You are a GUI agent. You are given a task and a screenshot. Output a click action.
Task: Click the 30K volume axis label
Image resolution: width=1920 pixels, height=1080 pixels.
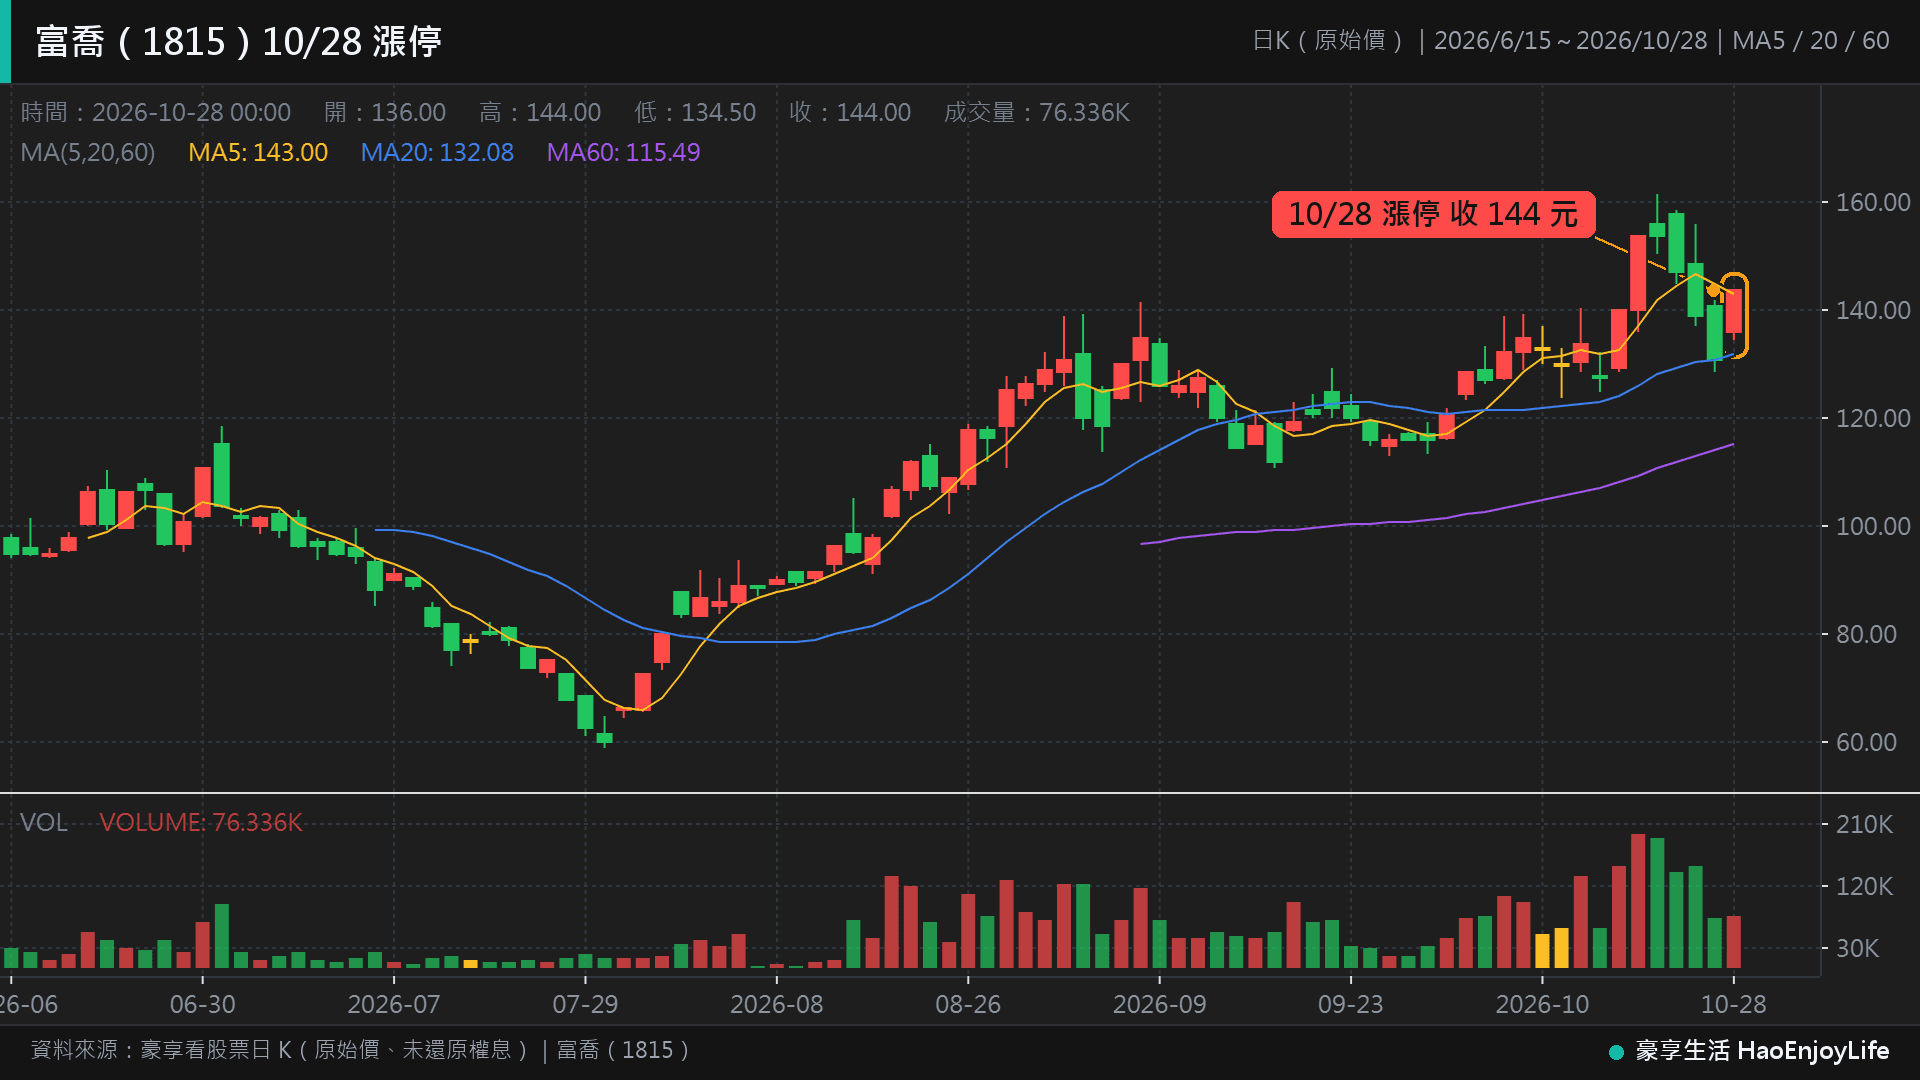[x=1857, y=948]
